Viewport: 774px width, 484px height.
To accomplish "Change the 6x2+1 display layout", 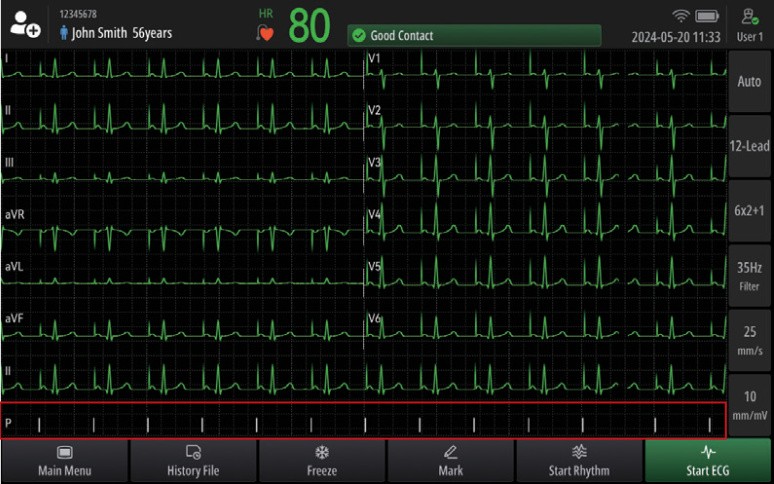I will (749, 211).
